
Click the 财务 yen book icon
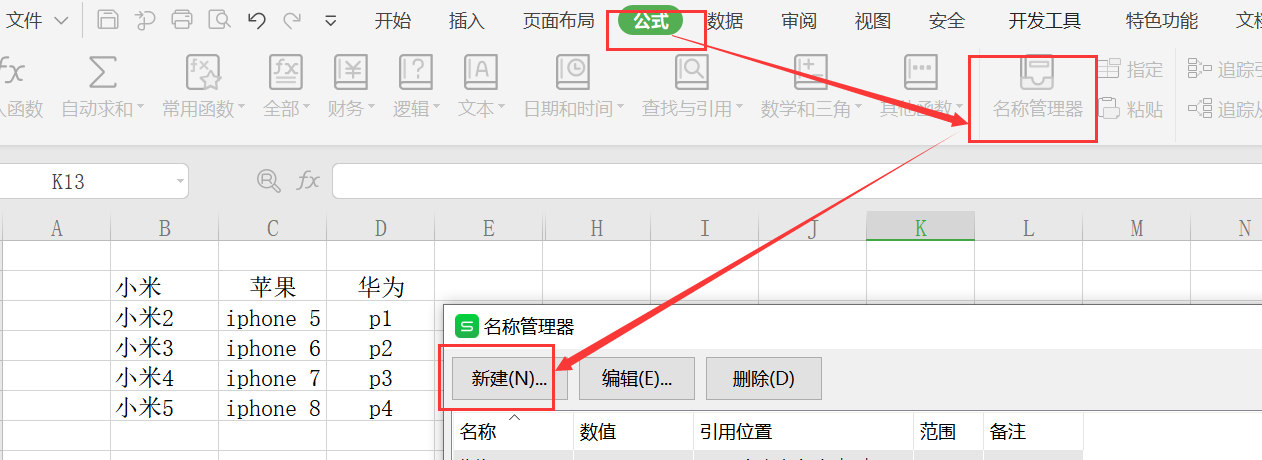pos(351,72)
